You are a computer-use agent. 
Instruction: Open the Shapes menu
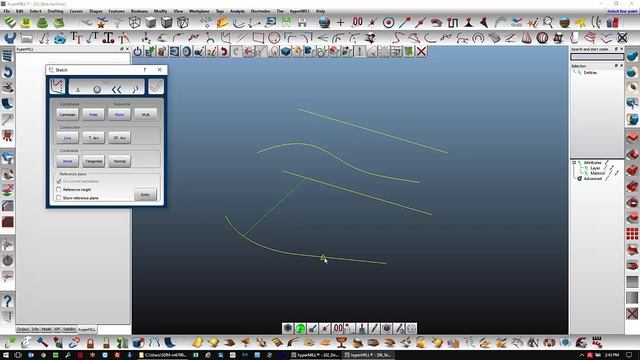tap(96, 11)
